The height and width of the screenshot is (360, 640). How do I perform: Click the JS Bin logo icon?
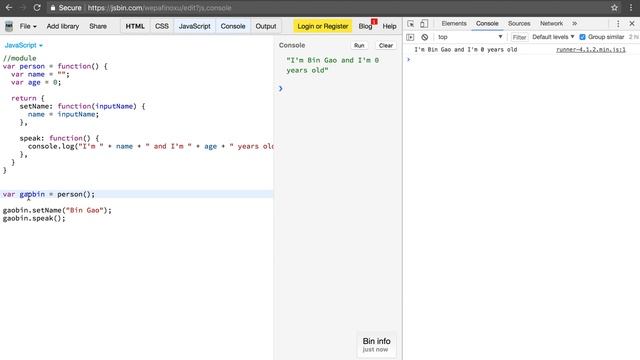pyautogui.click(x=9, y=26)
